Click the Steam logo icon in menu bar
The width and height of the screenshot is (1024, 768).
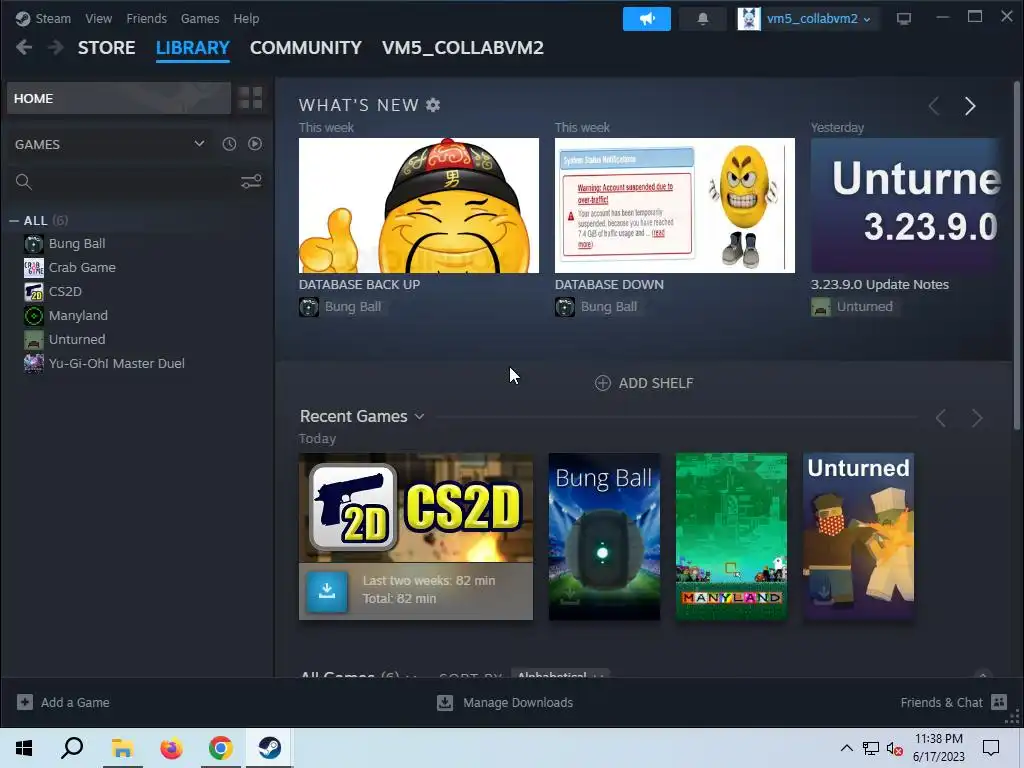(23, 18)
